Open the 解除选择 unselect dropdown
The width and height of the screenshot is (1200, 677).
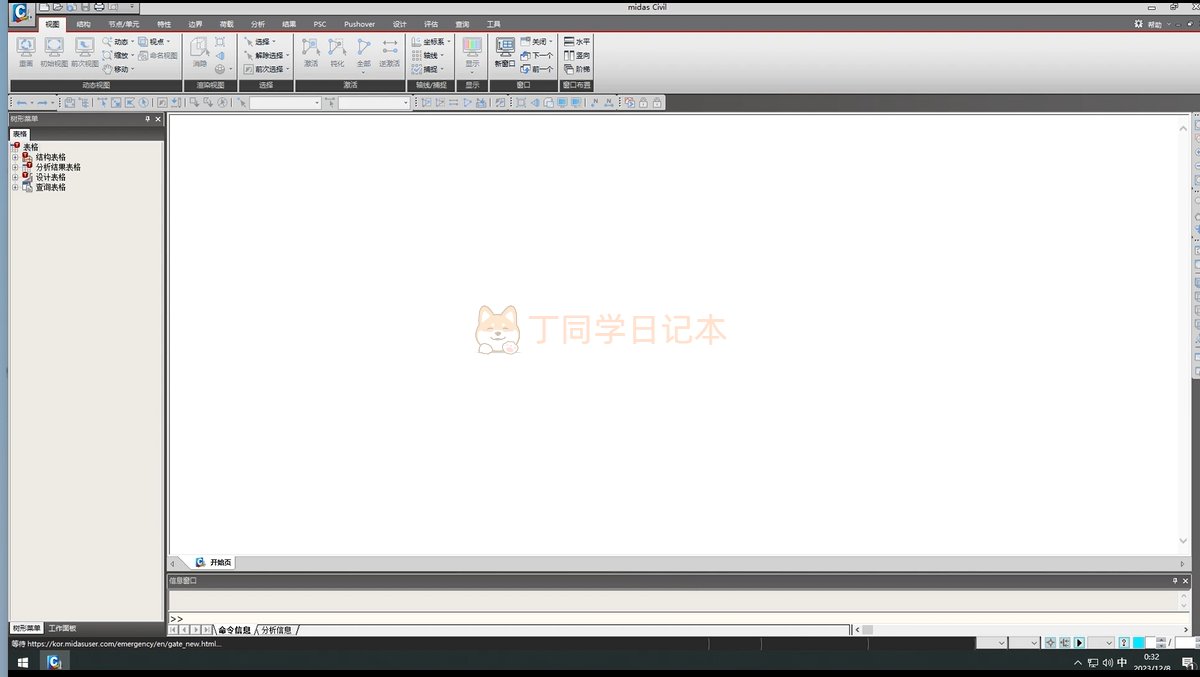coord(267,56)
